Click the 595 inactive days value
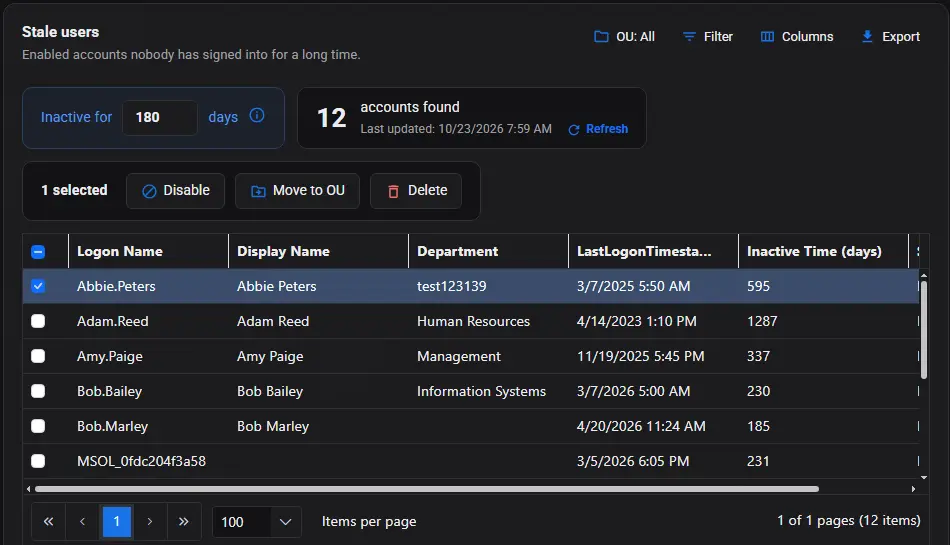Screen dimensions: 950x545 759,286
